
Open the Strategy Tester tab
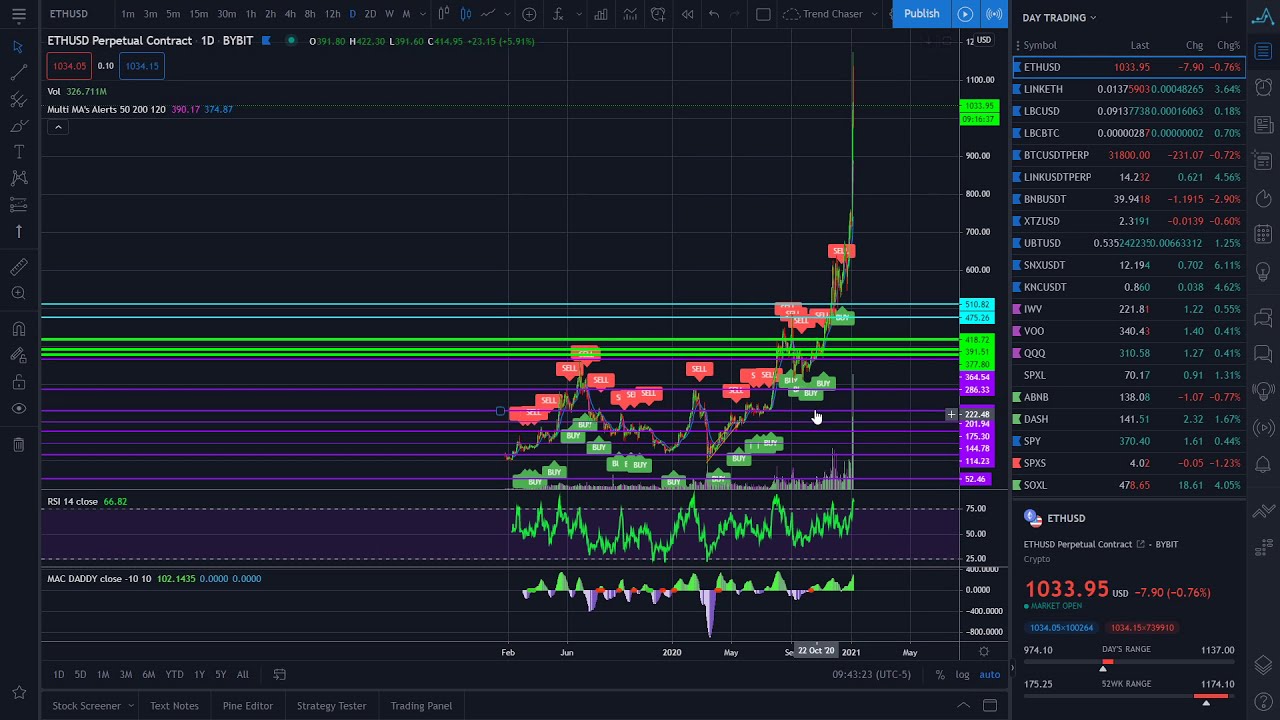tap(331, 706)
